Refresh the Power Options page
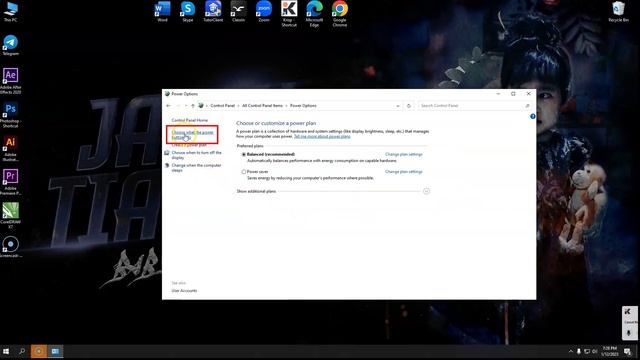Viewport: 640px width, 360px height. pos(409,106)
